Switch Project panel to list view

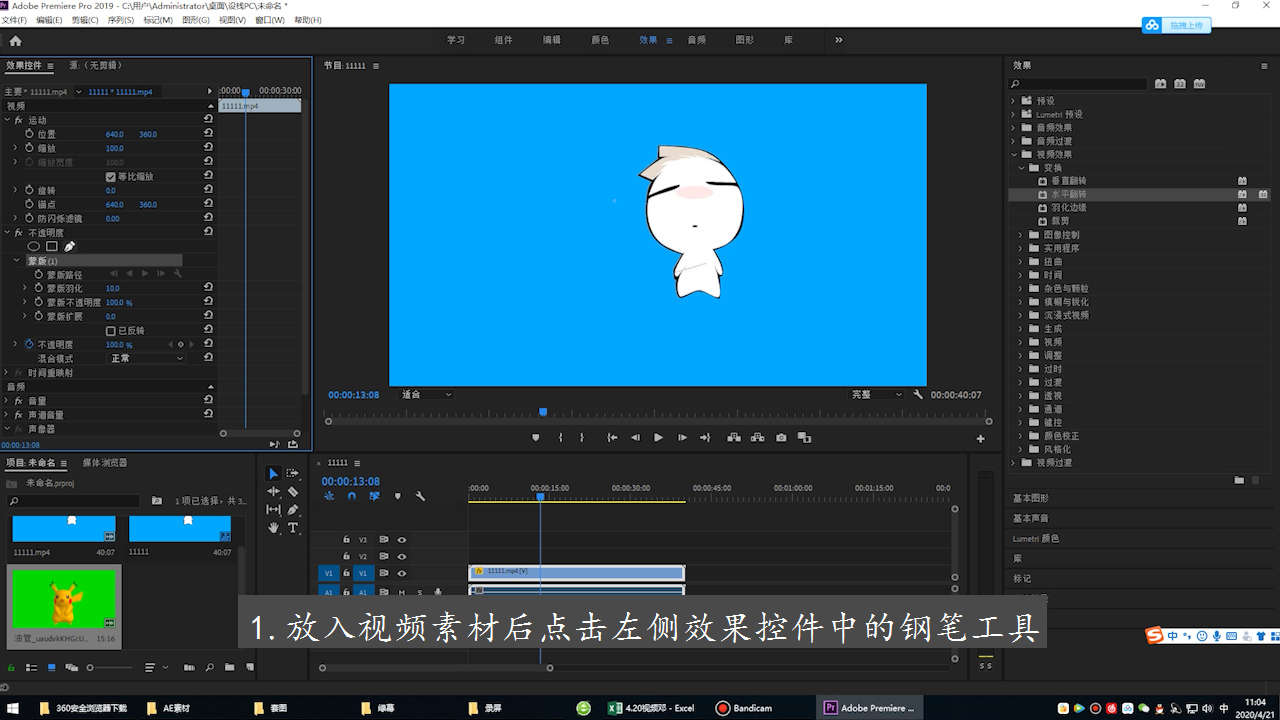[31, 667]
